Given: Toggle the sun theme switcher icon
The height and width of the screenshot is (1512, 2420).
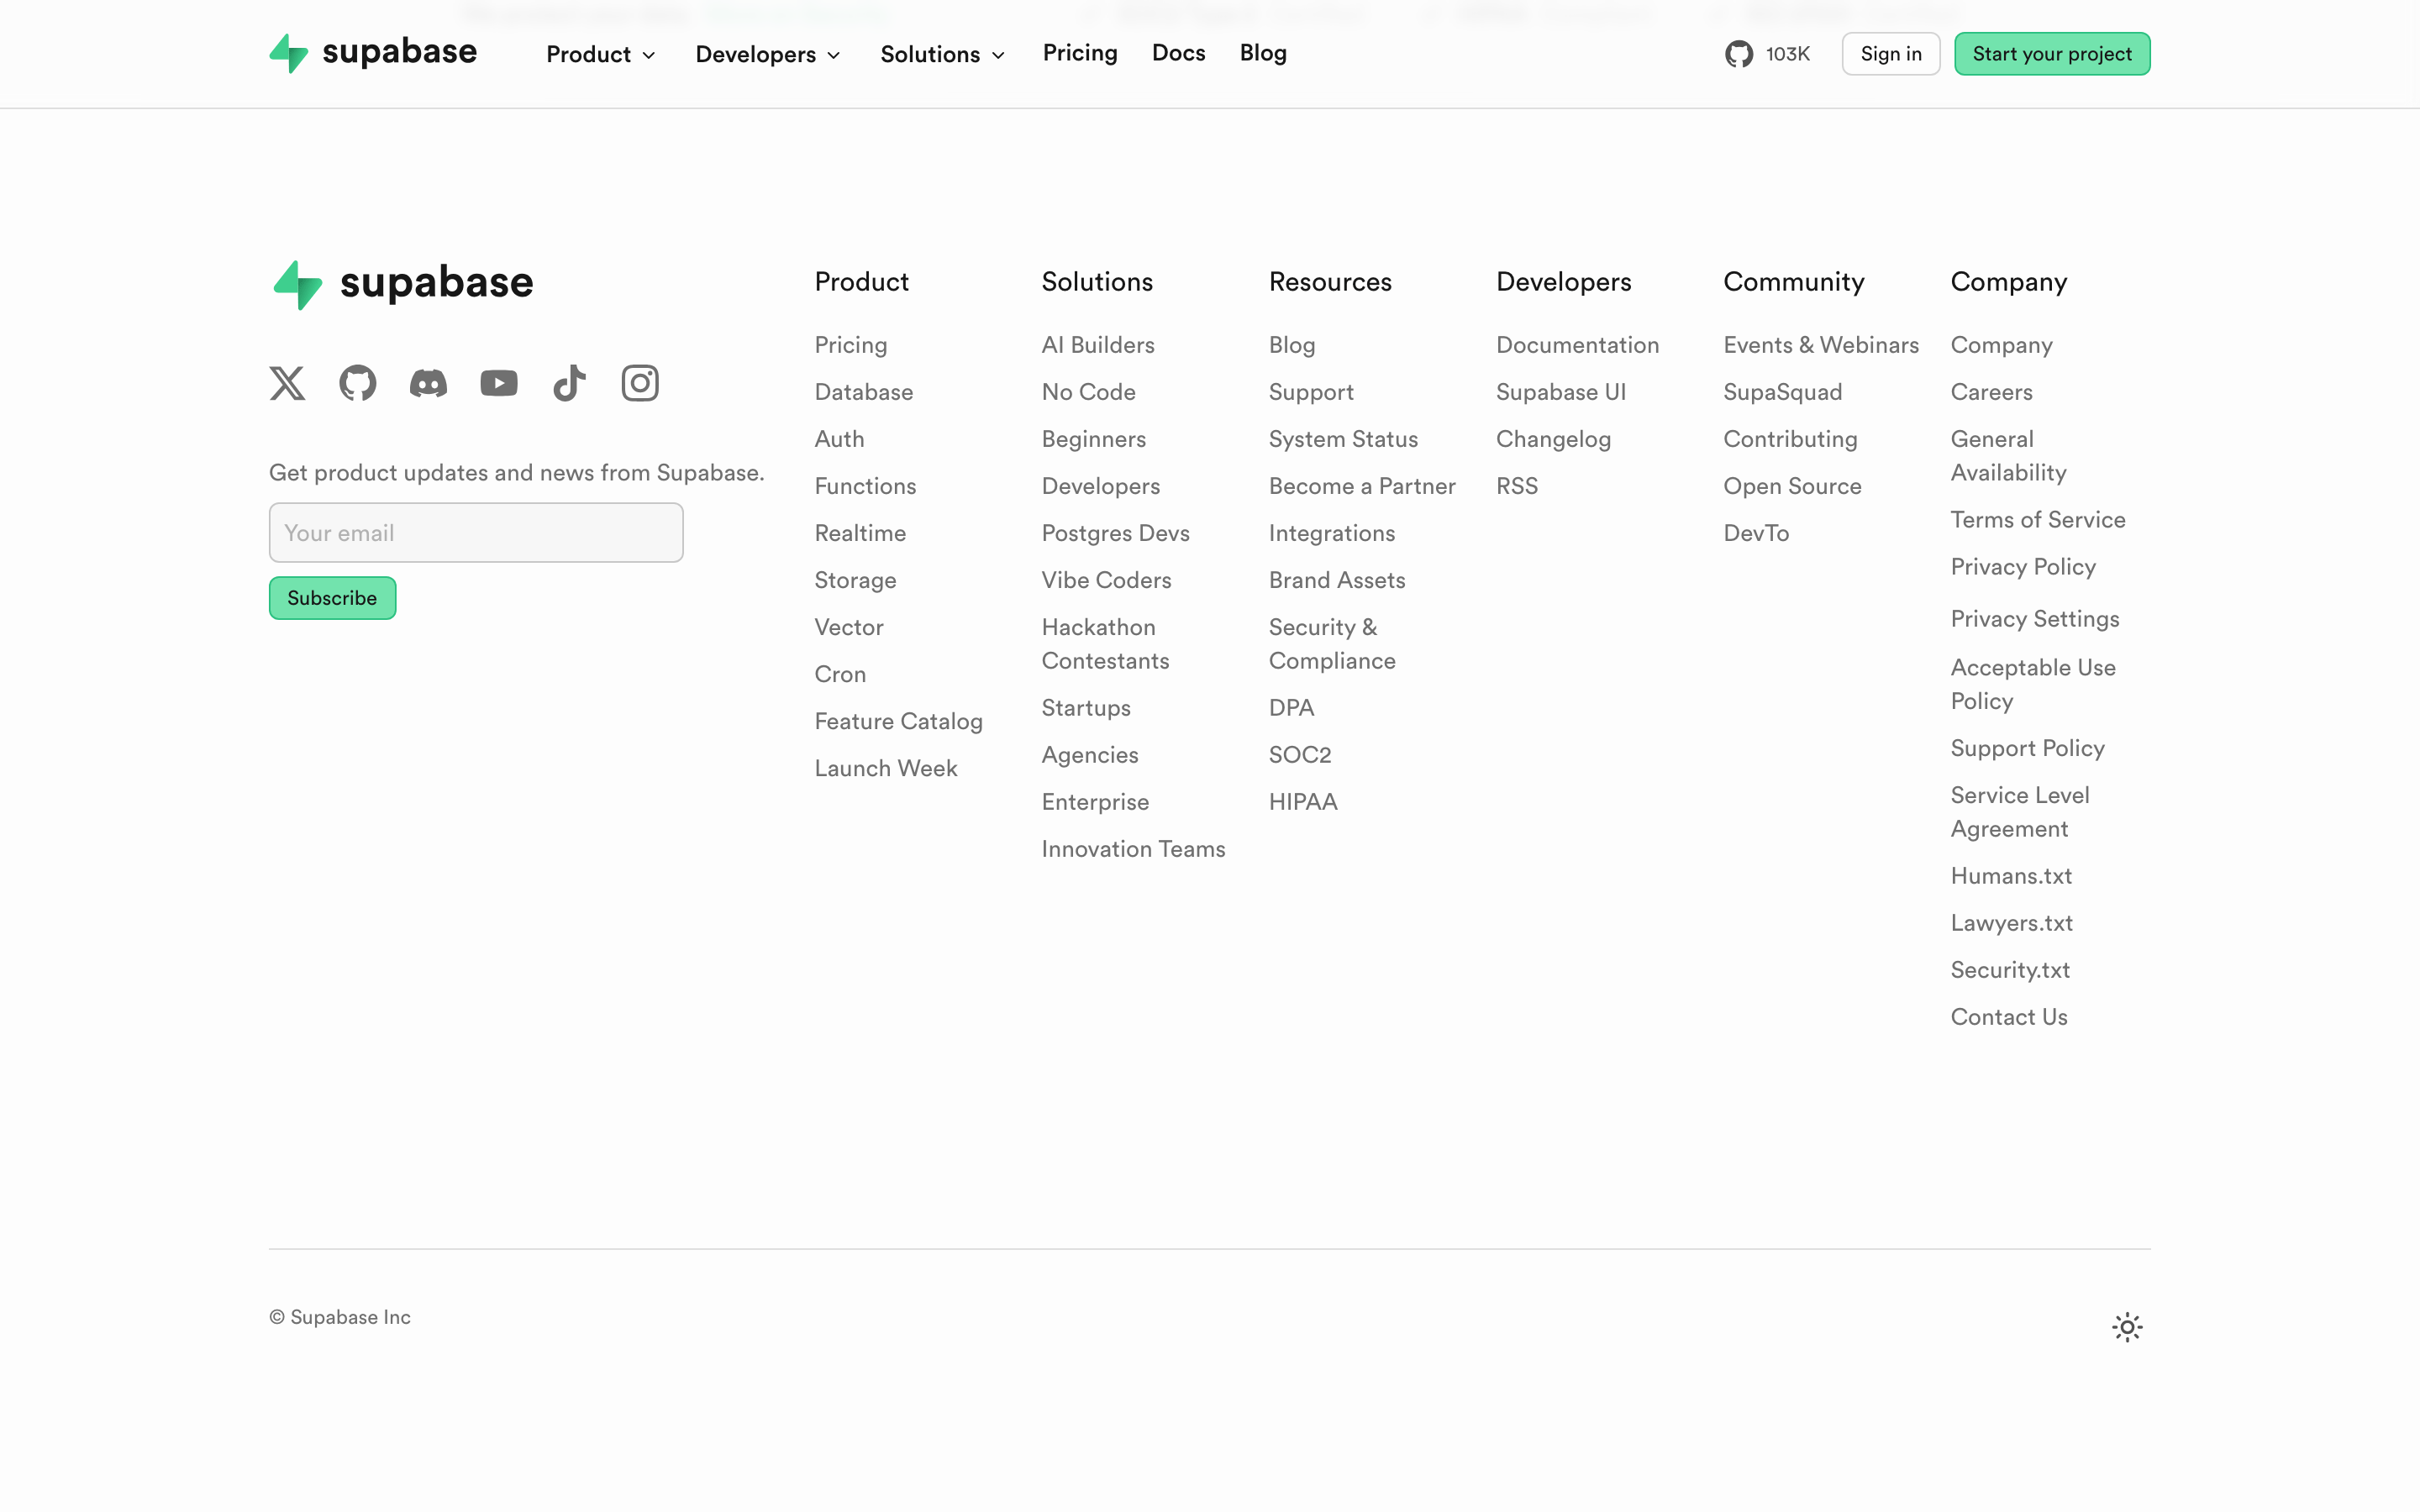Looking at the screenshot, I should pos(2127,1327).
